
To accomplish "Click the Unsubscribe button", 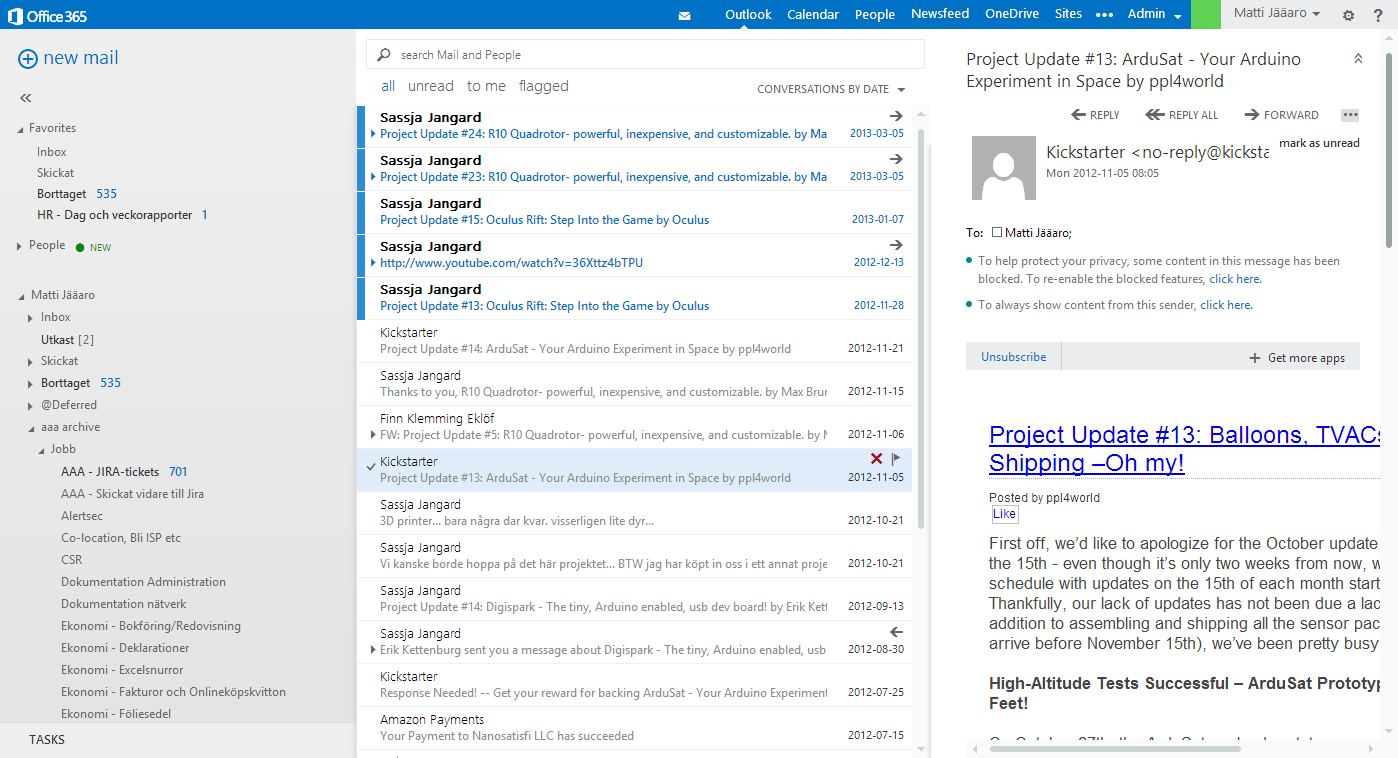I will click(1013, 356).
